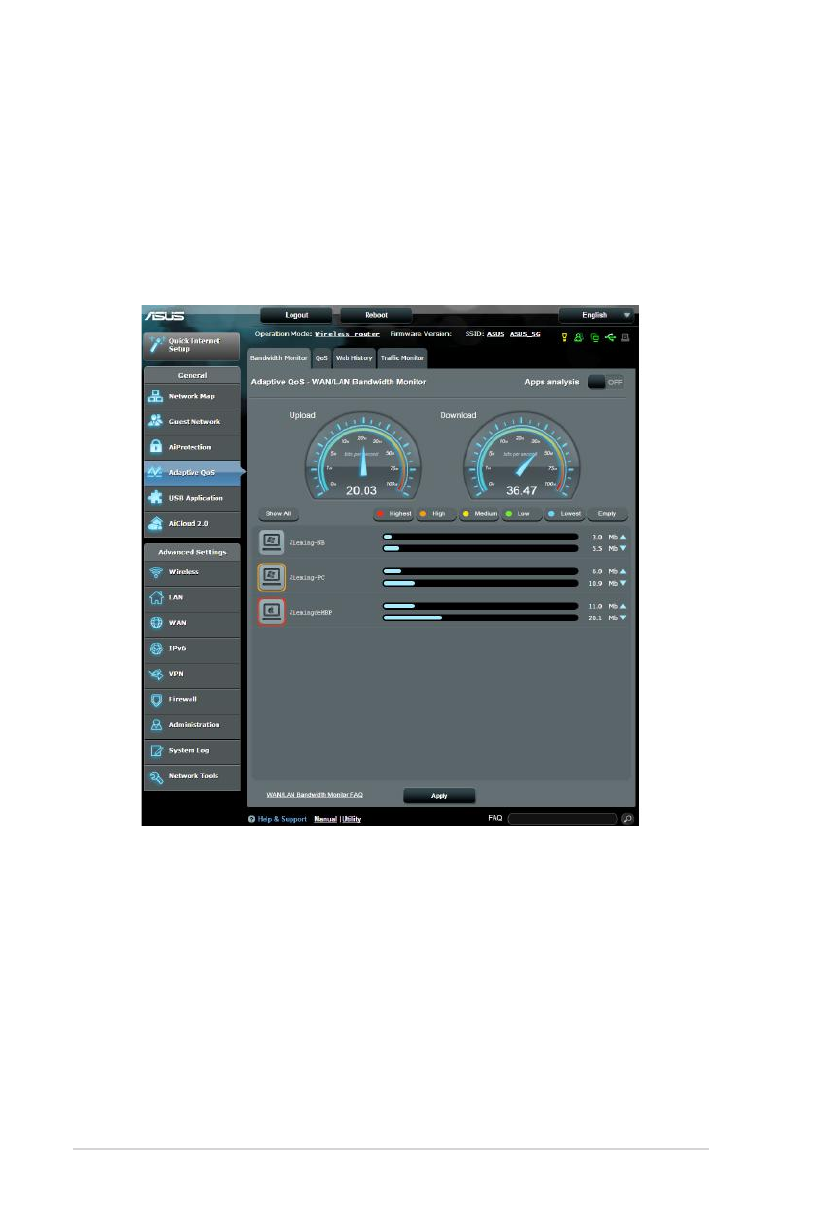The width and height of the screenshot is (828, 1230).
Task: Open the Firewall shield icon
Action: tap(156, 699)
